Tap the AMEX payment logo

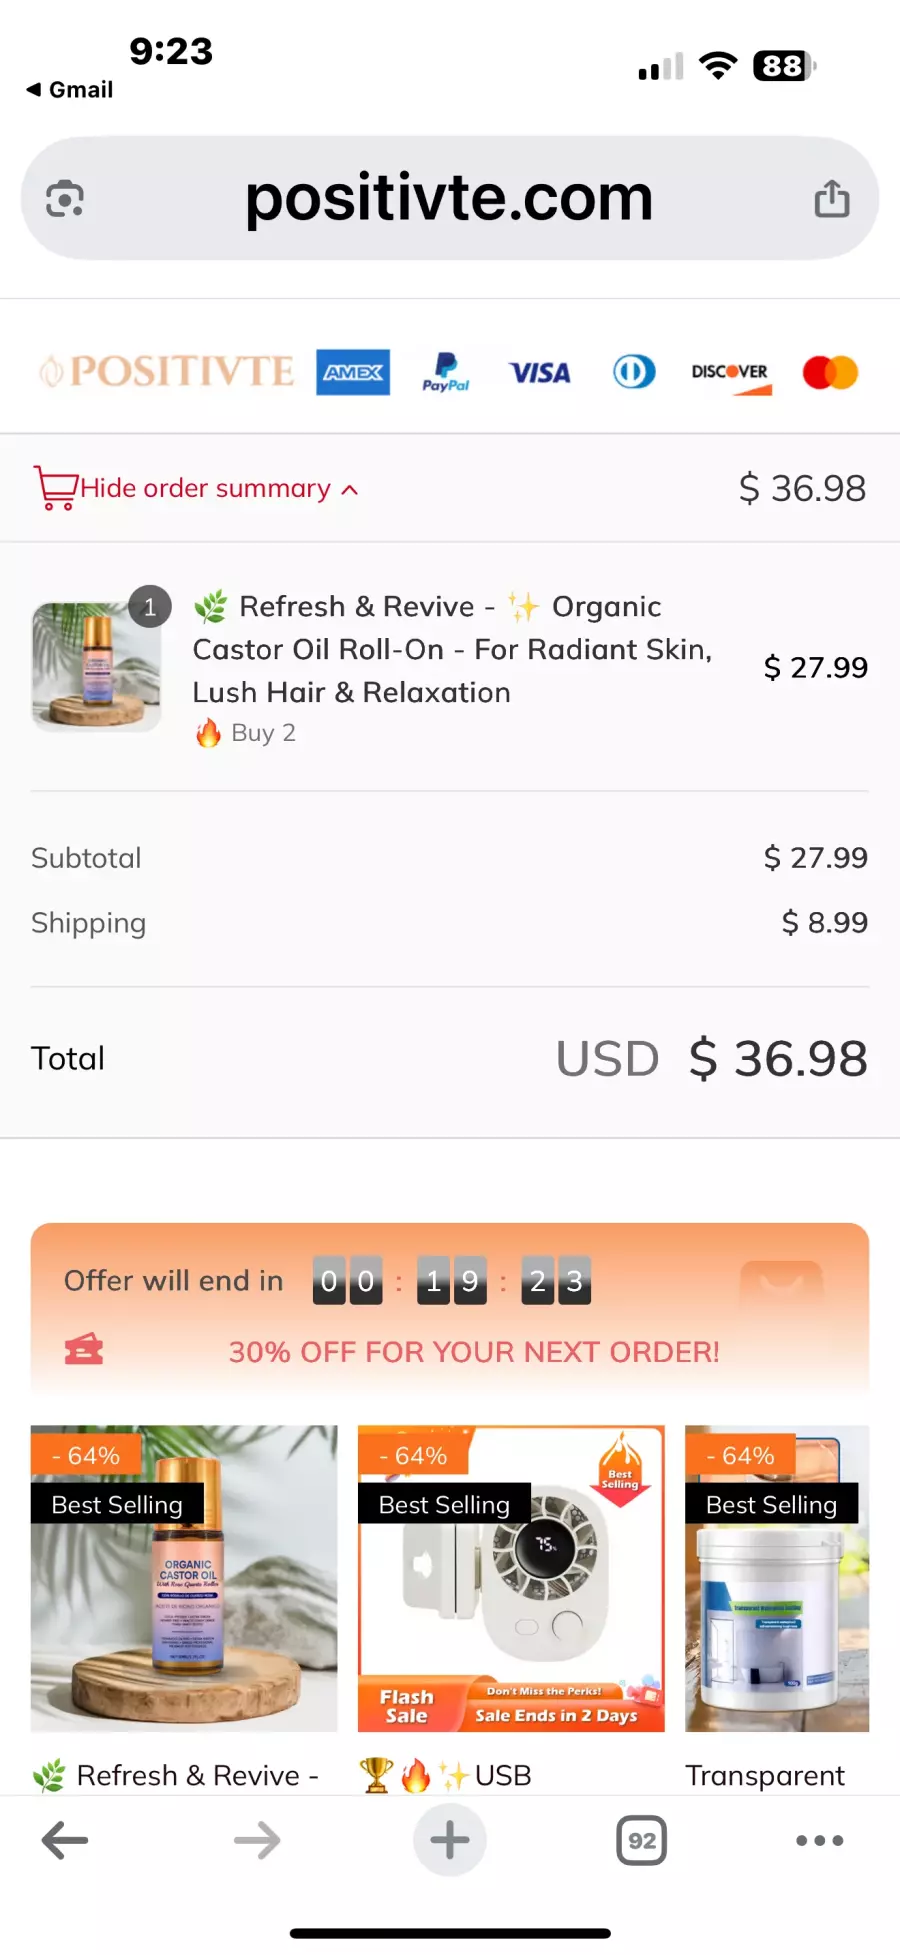click(353, 373)
